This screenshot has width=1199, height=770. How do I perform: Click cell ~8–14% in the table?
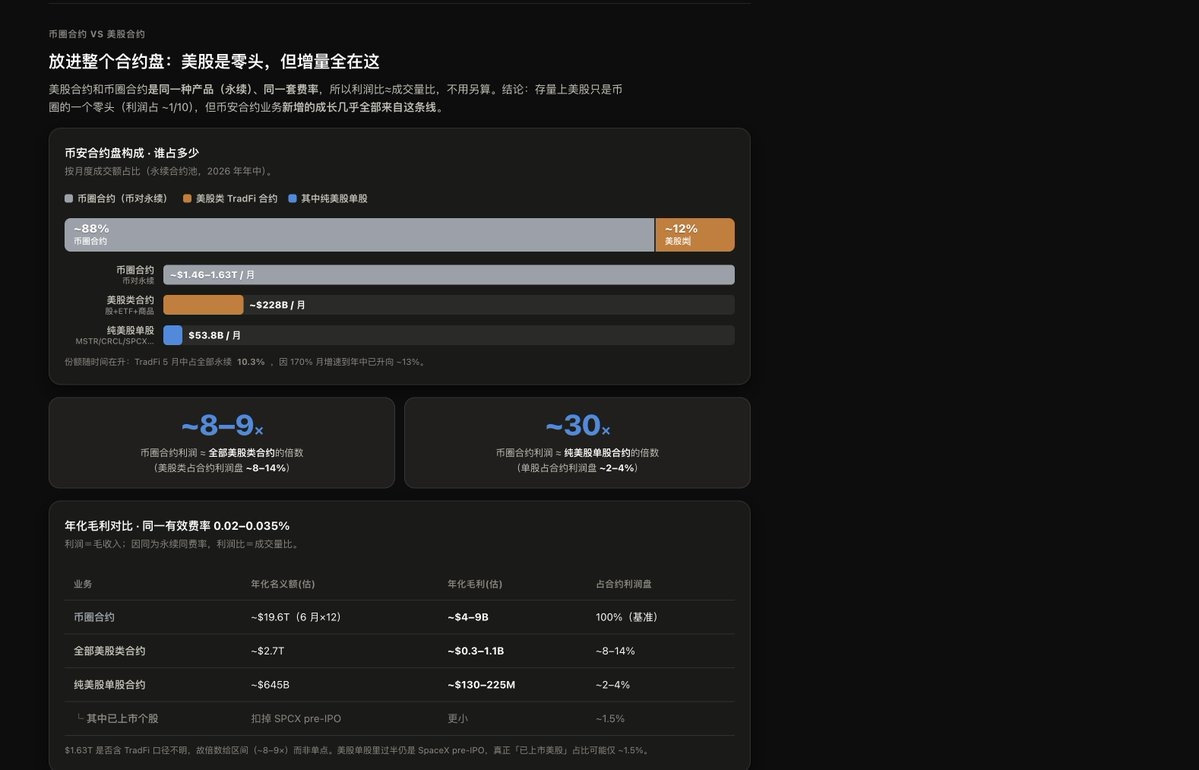(x=616, y=651)
